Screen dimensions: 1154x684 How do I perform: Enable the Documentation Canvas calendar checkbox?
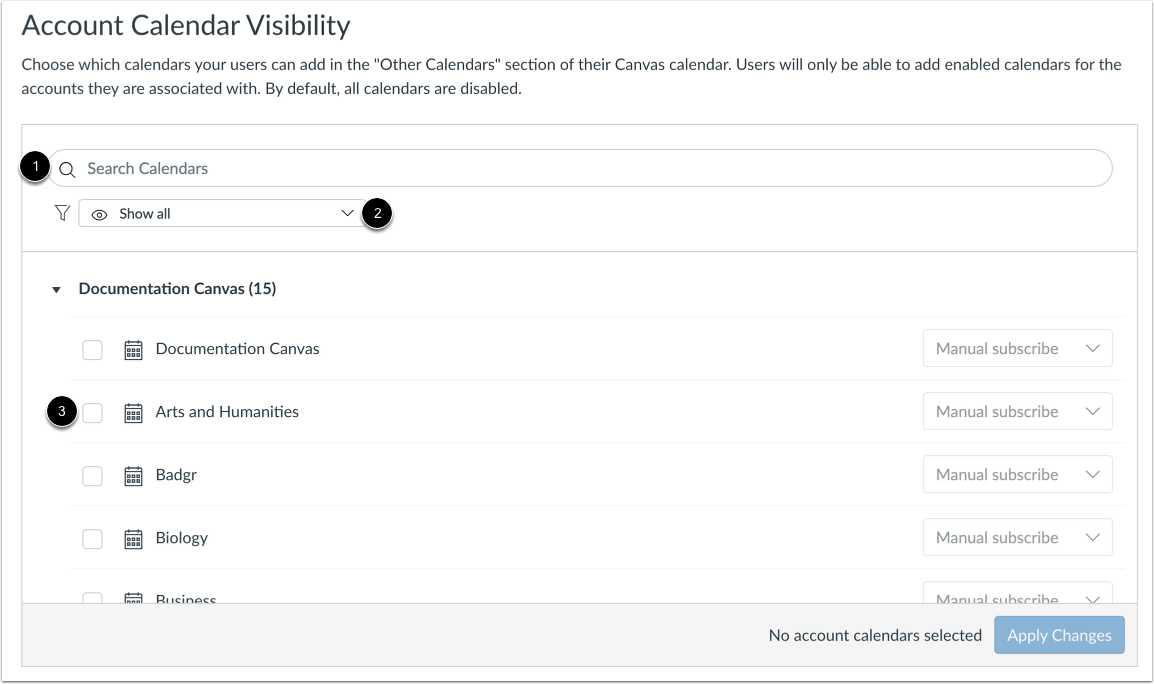tap(92, 349)
